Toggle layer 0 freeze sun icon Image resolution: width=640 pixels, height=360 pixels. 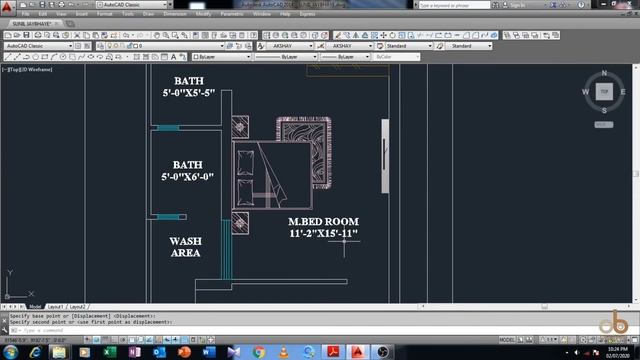116,46
